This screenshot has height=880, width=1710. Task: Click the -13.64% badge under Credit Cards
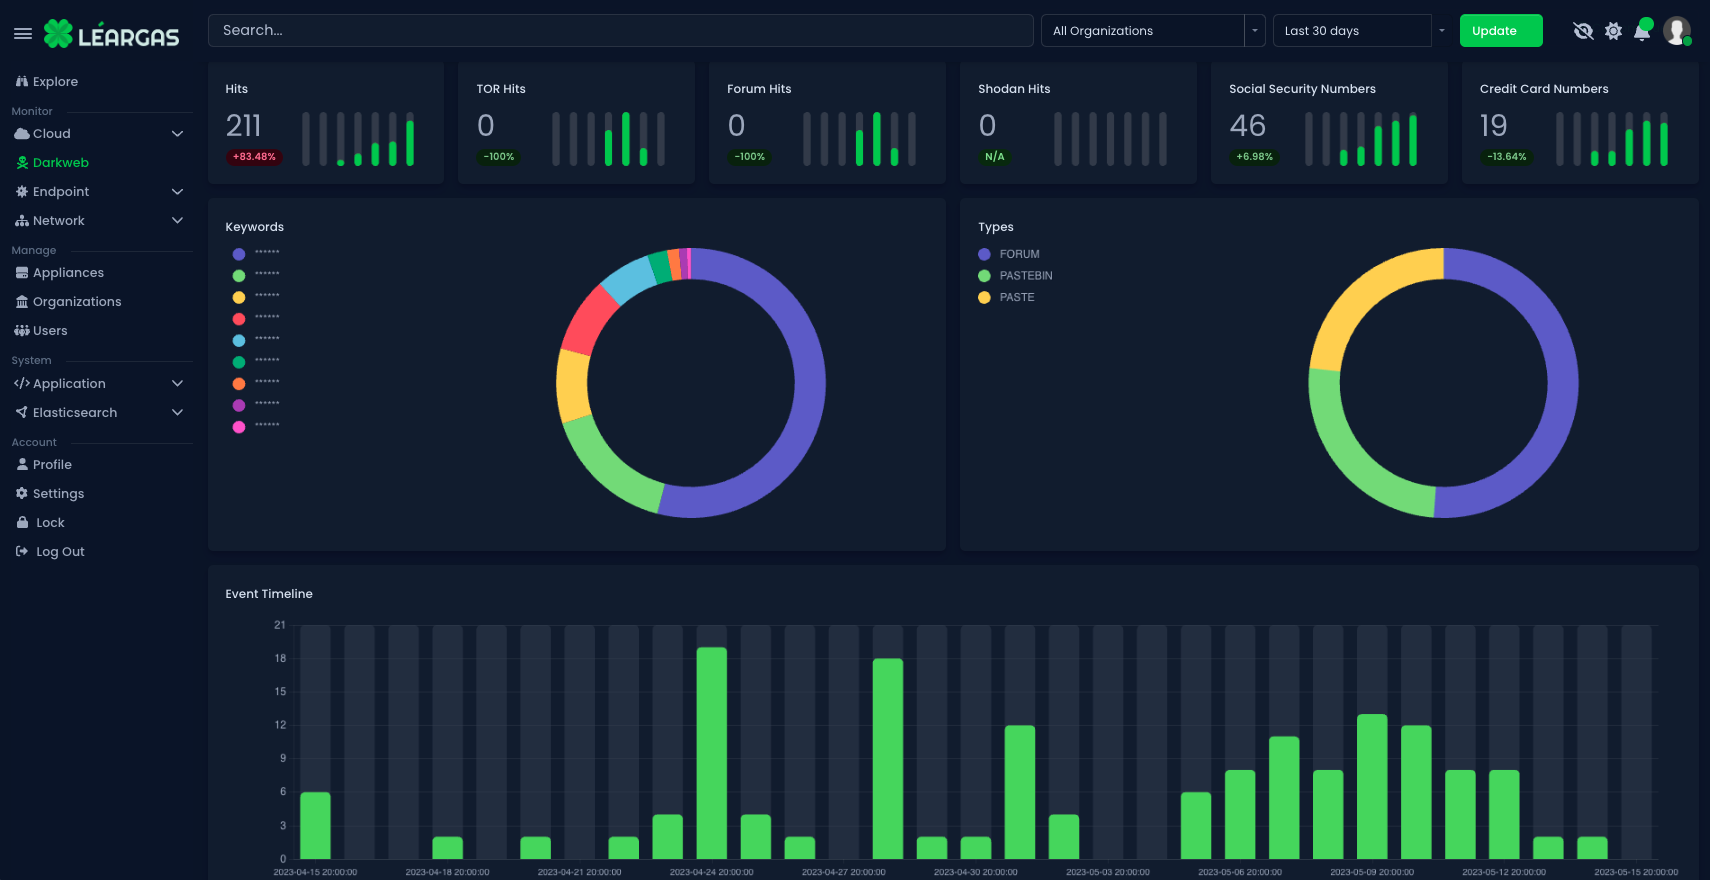coord(1507,157)
